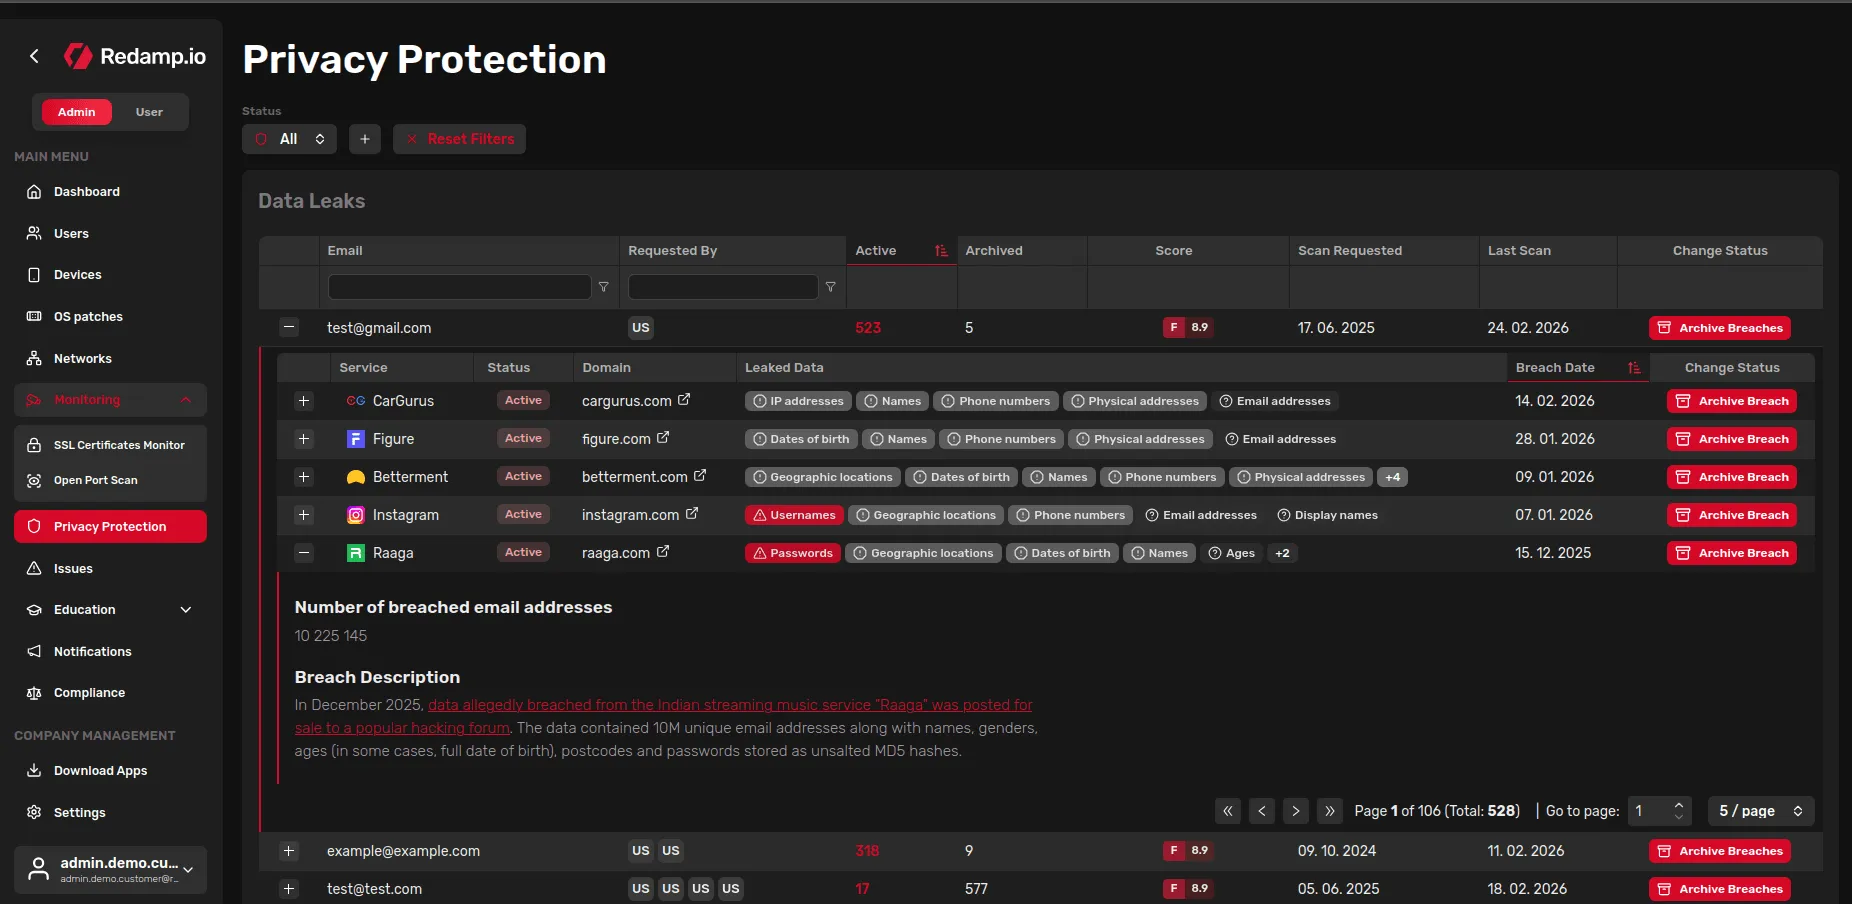
Task: Open the Devices section
Action: [77, 274]
